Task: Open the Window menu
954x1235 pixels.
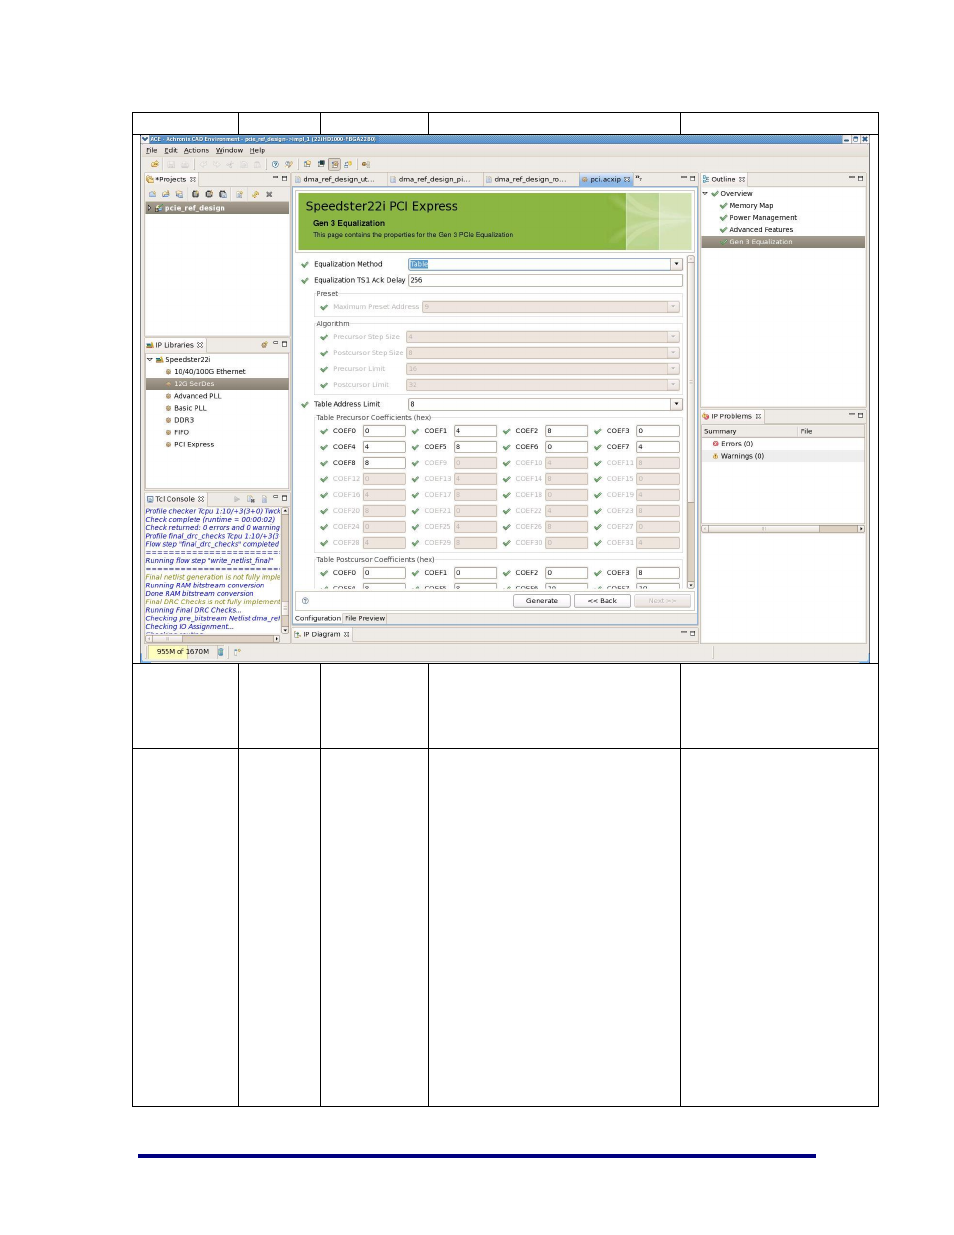Action: 229,150
